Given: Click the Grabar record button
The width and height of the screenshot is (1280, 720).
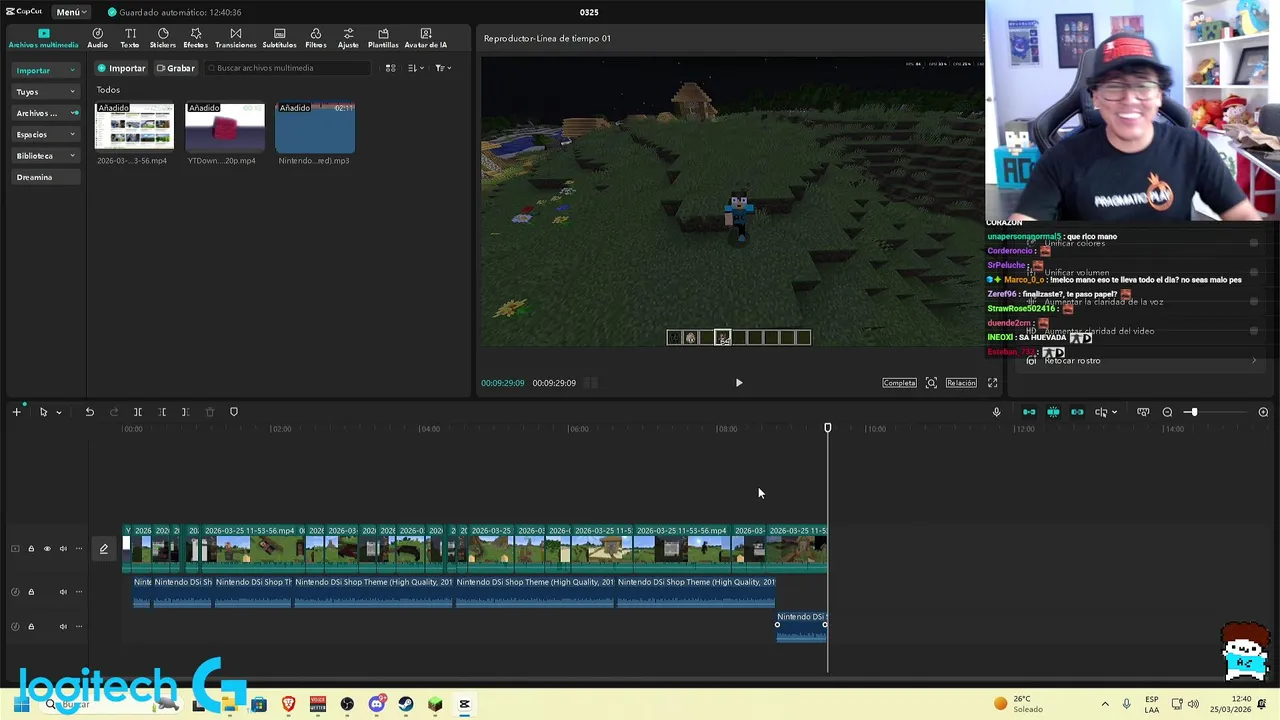Looking at the screenshot, I should tap(175, 68).
